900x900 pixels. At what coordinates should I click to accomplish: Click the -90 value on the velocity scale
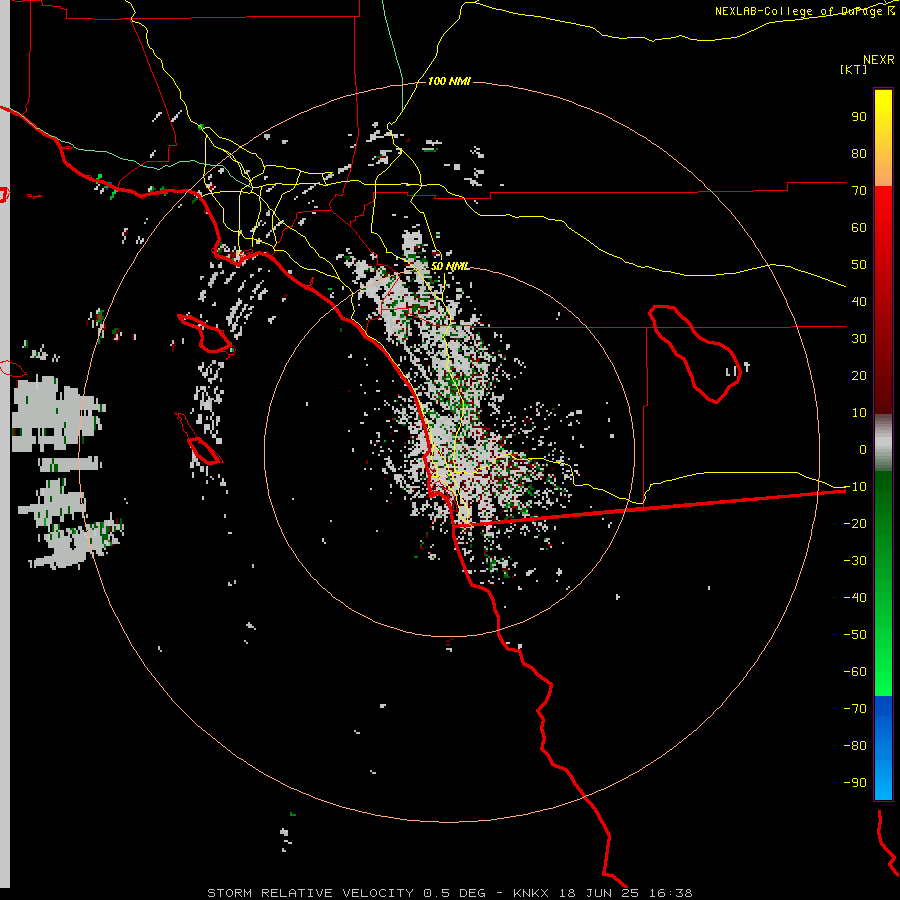855,783
